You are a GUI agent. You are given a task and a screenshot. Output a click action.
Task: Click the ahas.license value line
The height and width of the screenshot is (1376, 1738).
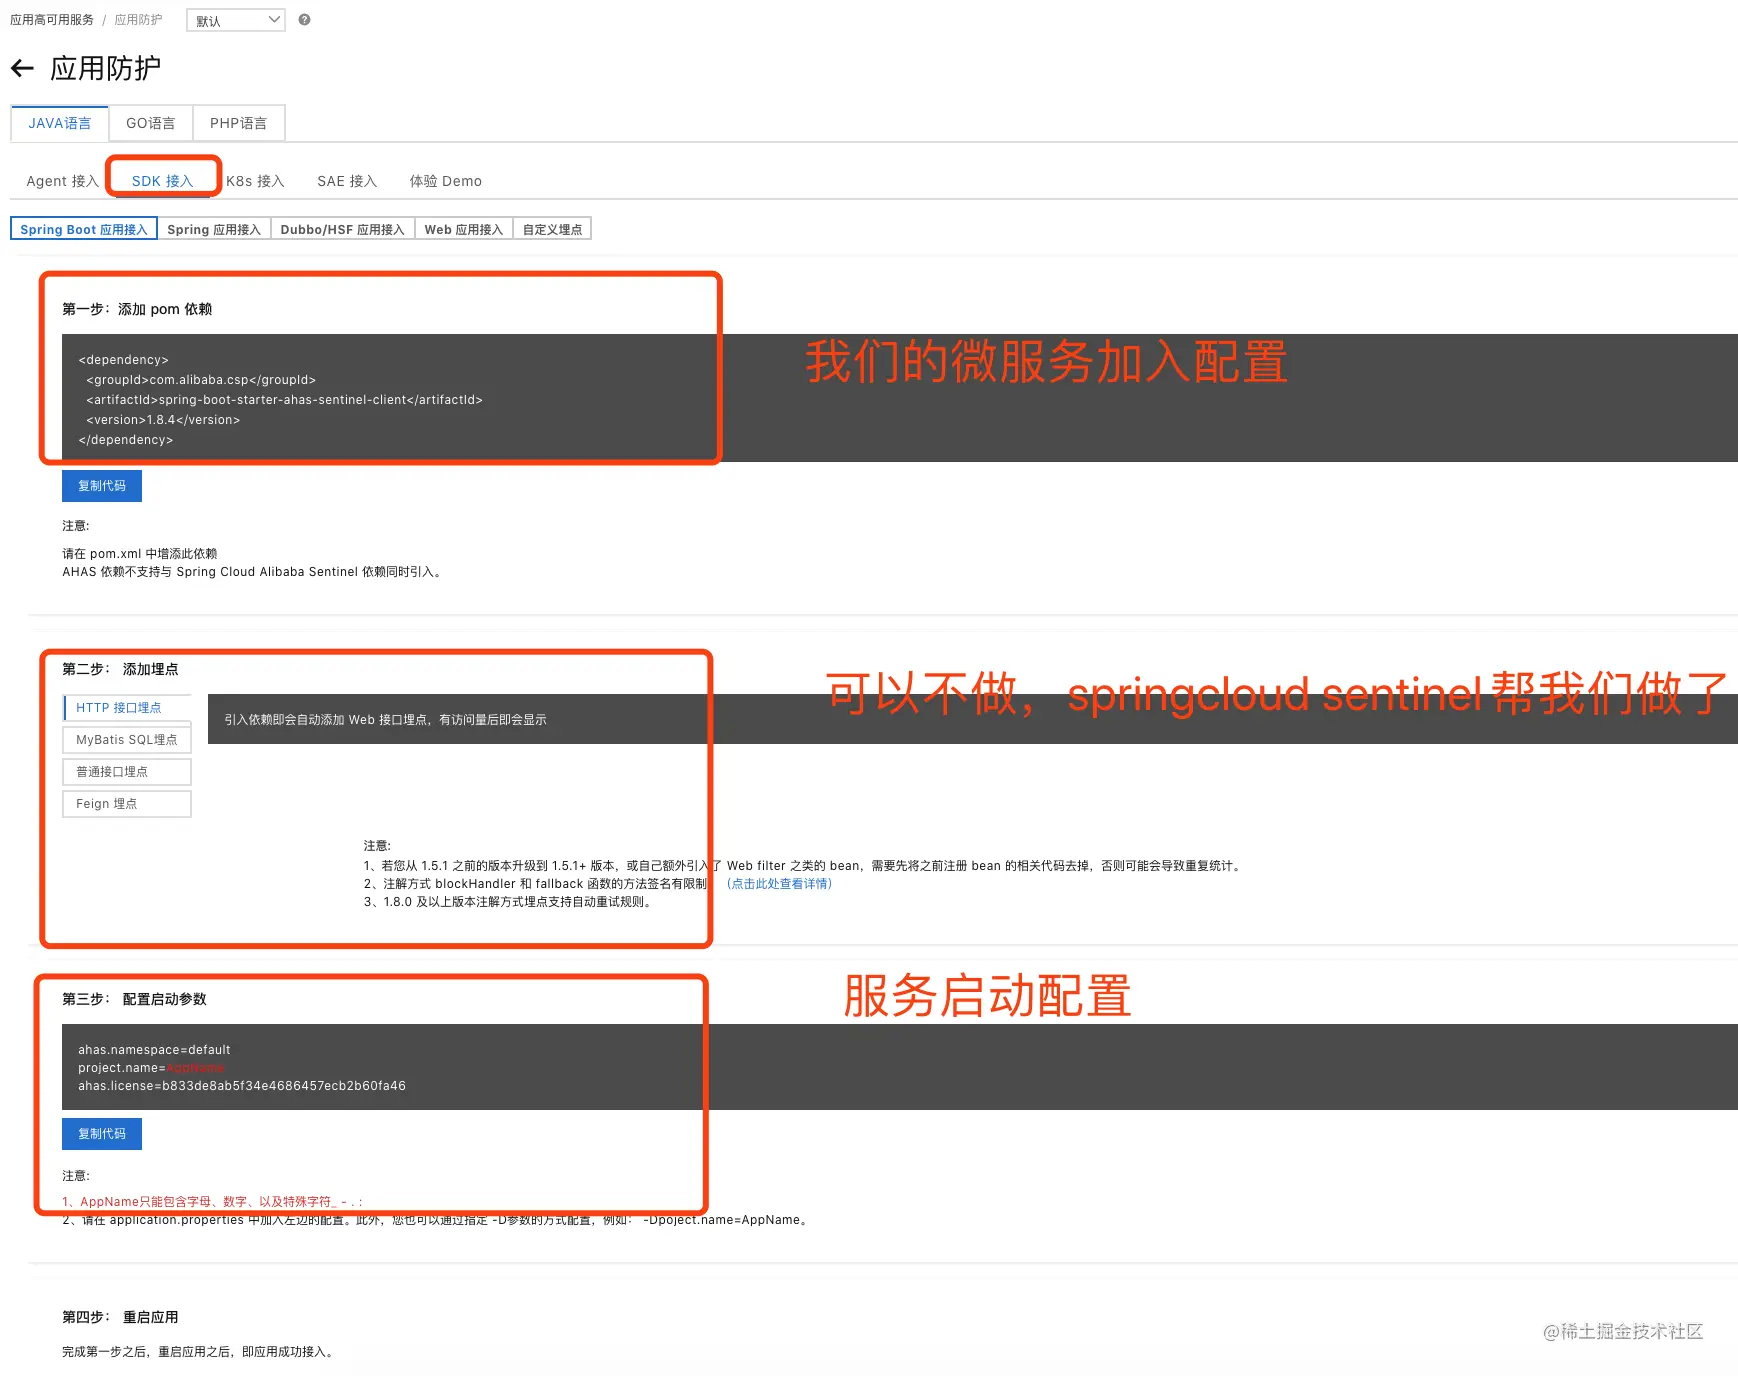242,1086
